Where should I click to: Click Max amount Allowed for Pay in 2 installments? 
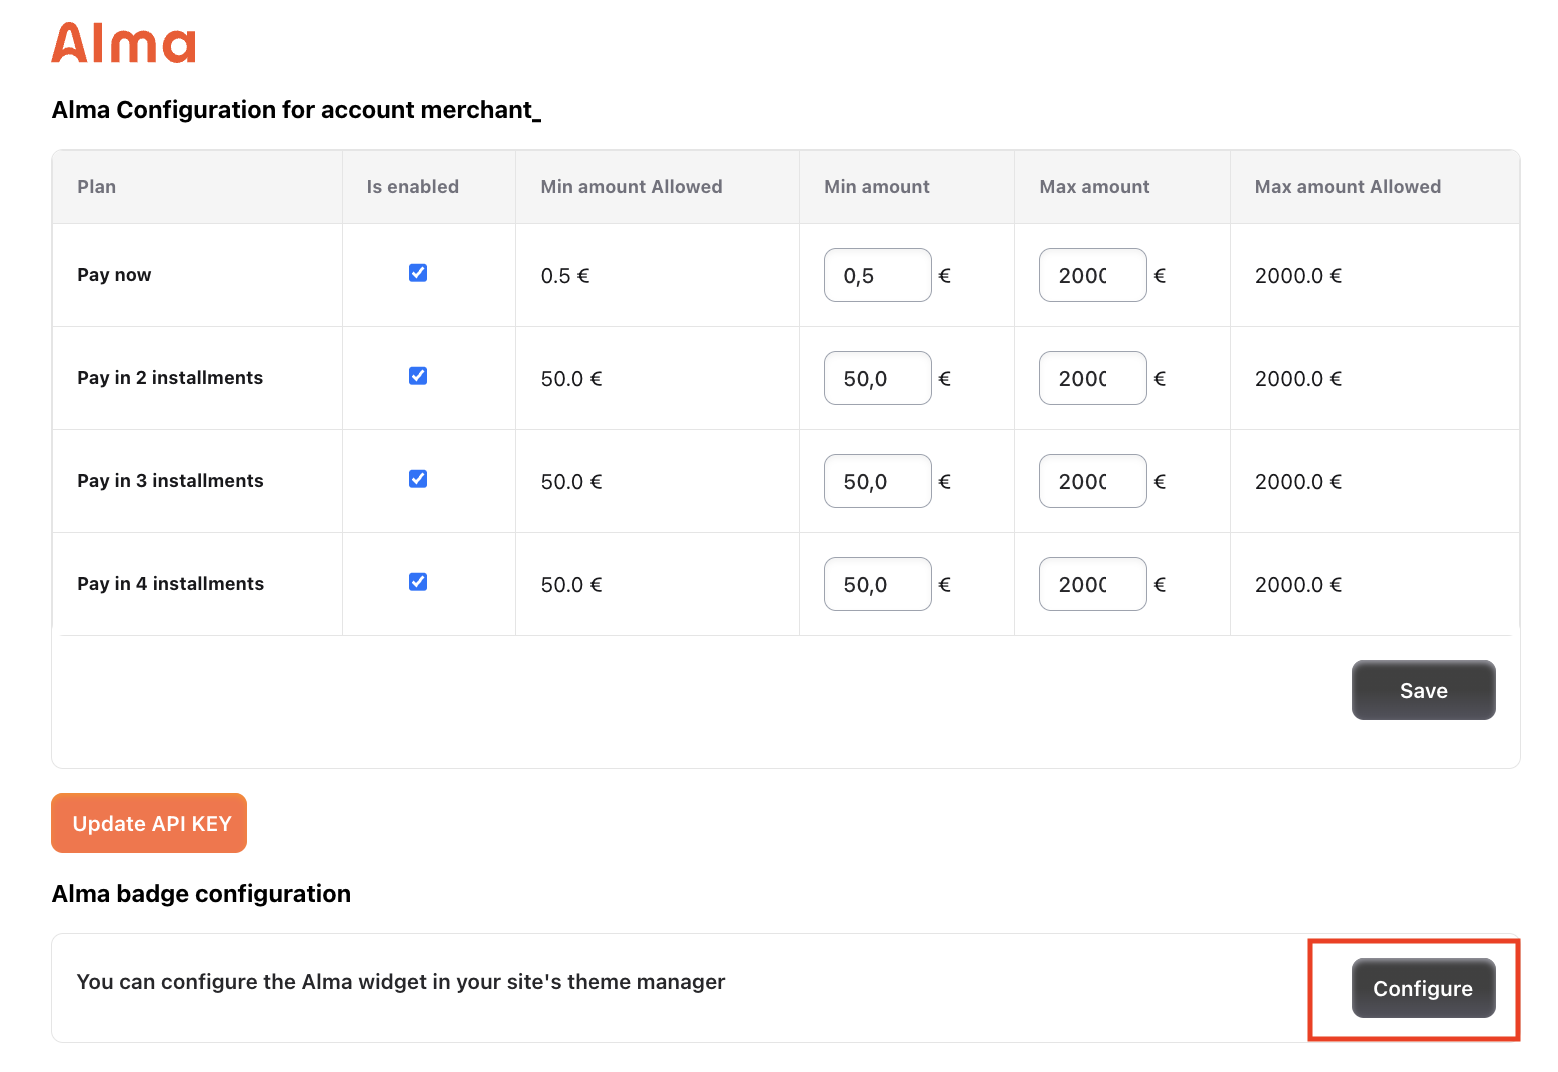(1298, 379)
